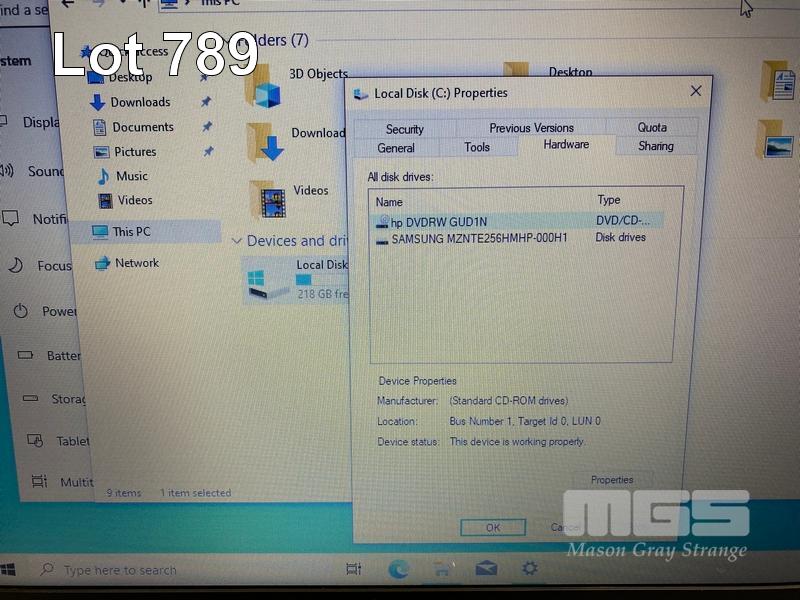The height and width of the screenshot is (600, 800).
Task: Click the Documents page icon in sidebar
Action: coord(99,127)
